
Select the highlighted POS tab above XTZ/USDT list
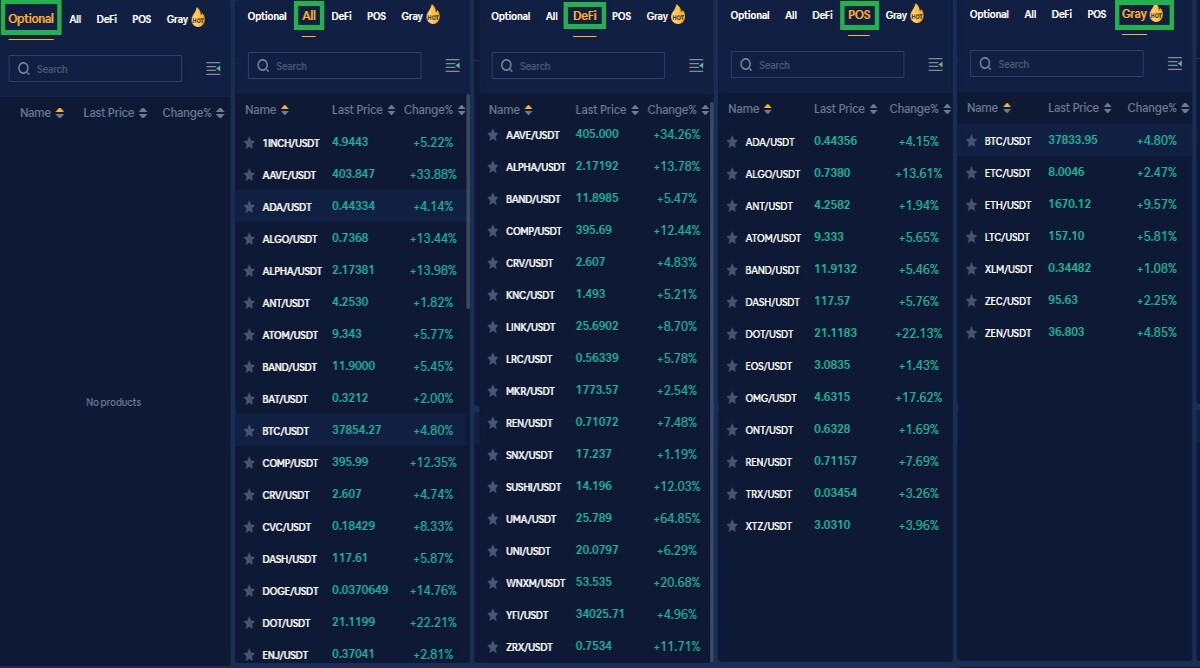coord(859,15)
